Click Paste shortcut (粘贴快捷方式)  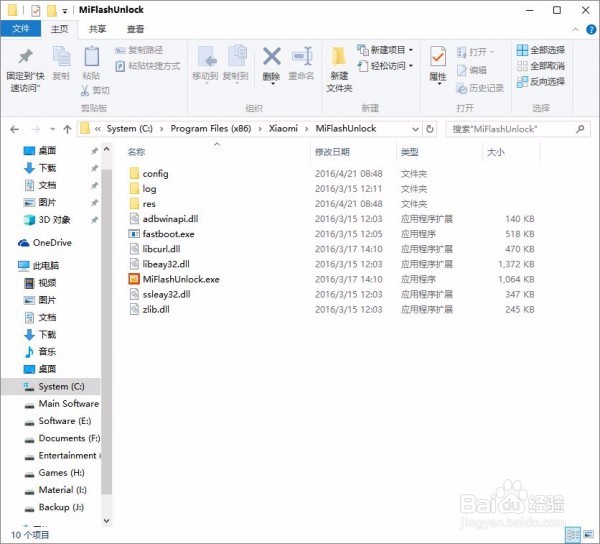[x=148, y=66]
